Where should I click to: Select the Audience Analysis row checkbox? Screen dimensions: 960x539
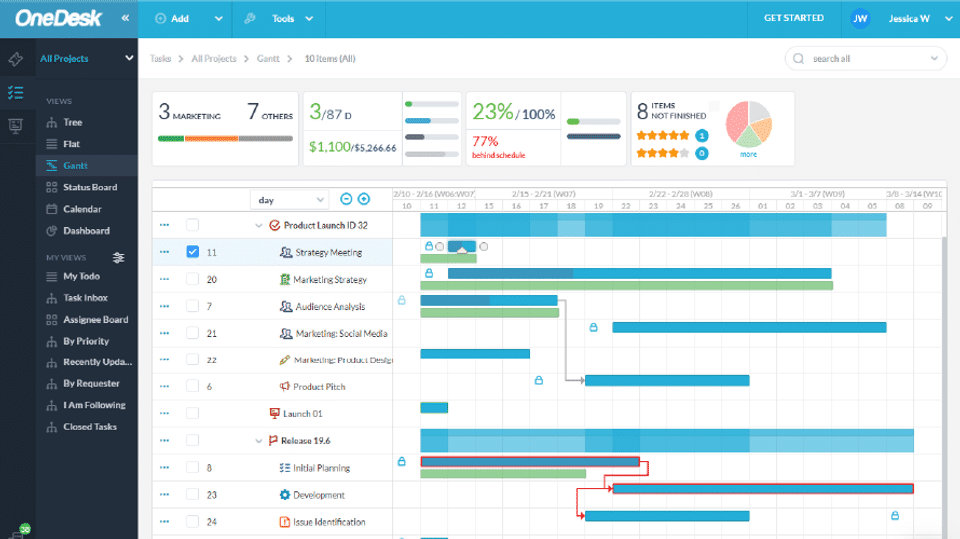193,307
